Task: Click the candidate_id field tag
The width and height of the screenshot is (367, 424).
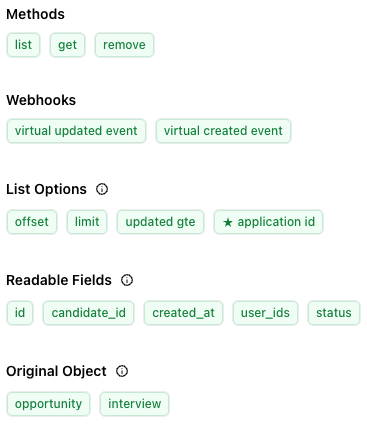Action: coord(88,313)
